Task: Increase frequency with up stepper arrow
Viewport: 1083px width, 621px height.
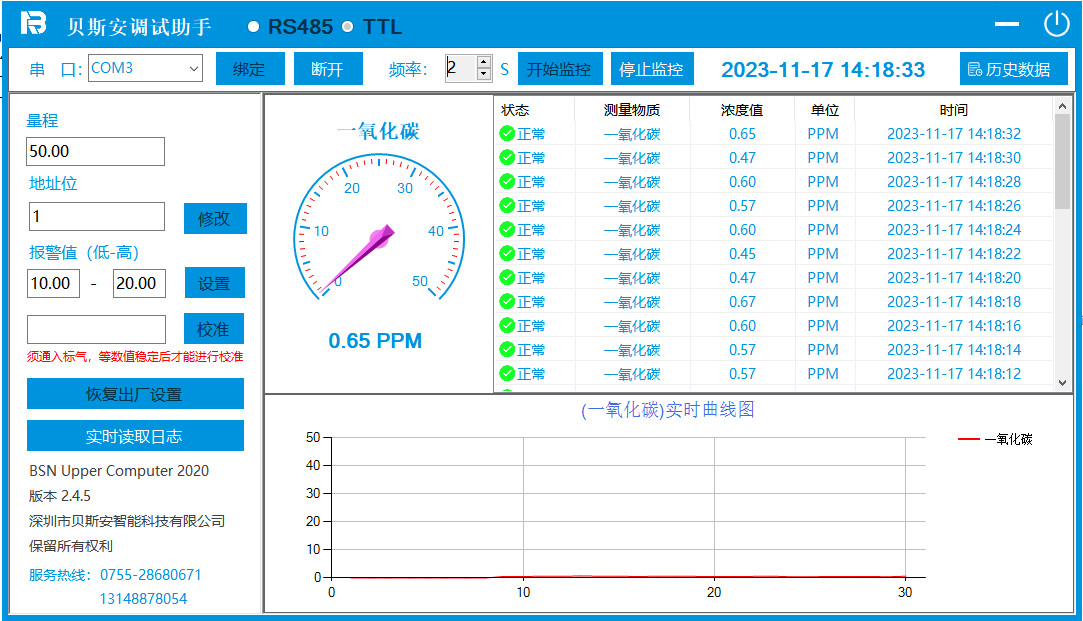Action: 484,62
